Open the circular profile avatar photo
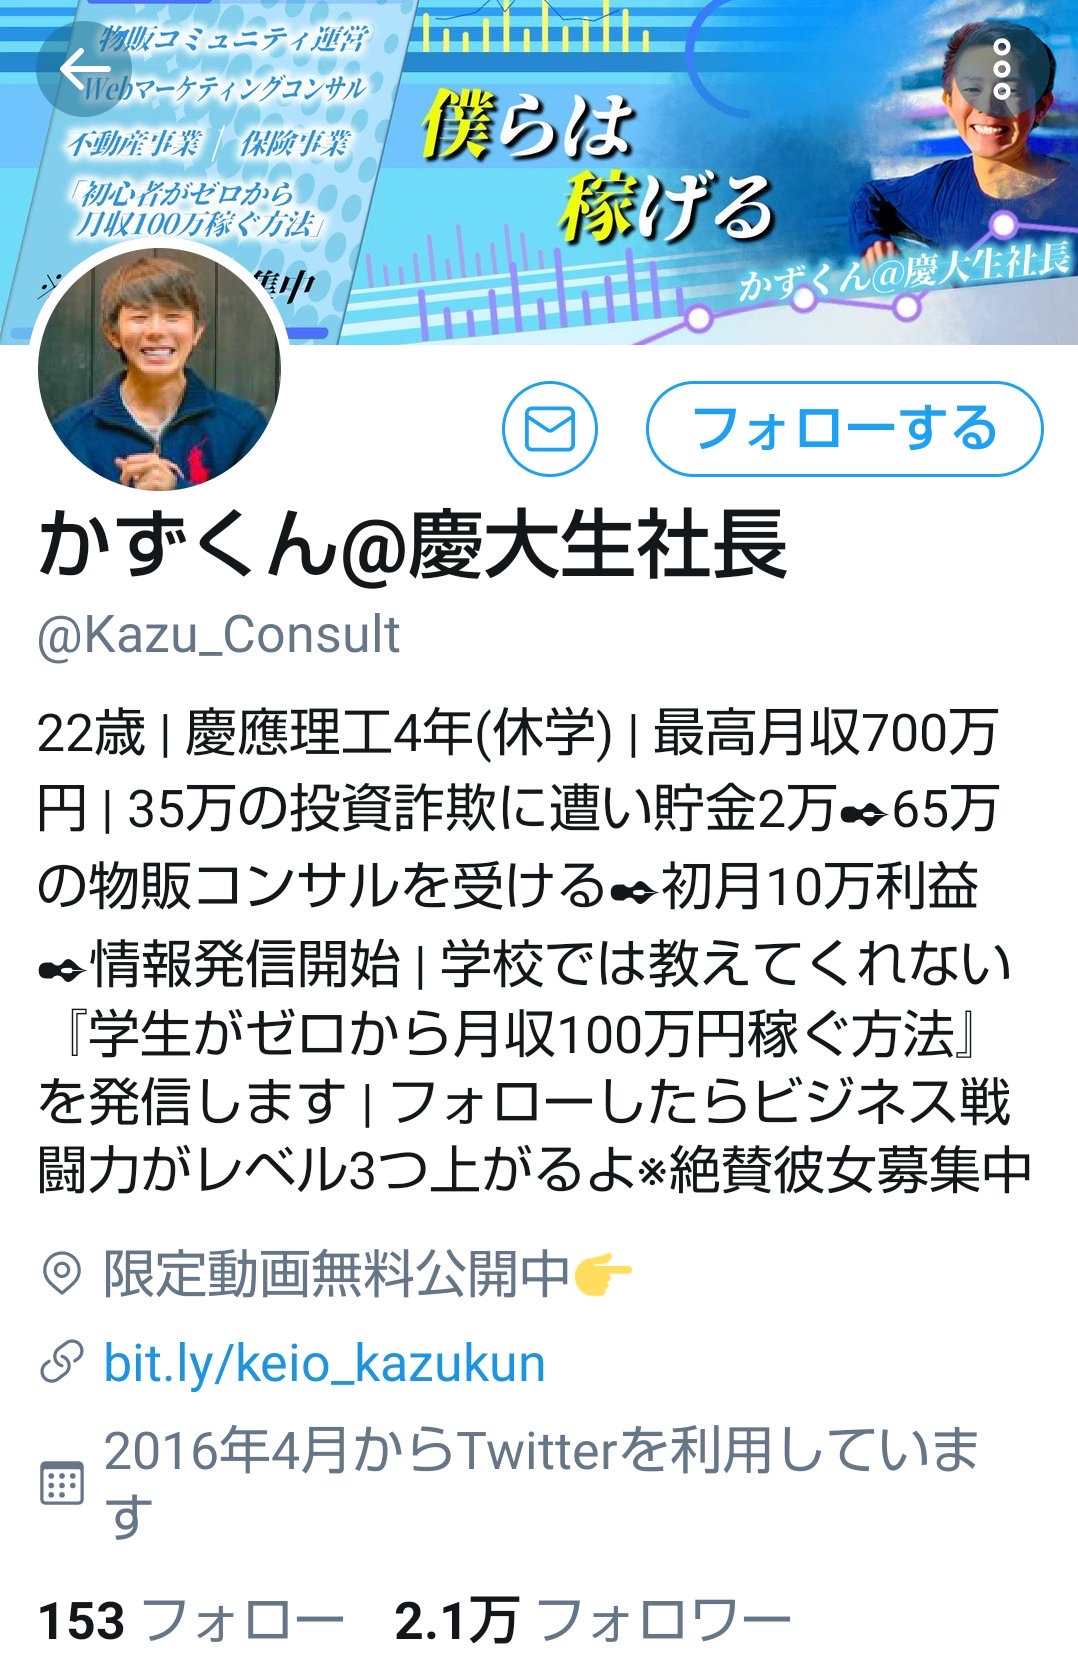Screen dimensions: 1078x1673 pos(159,369)
